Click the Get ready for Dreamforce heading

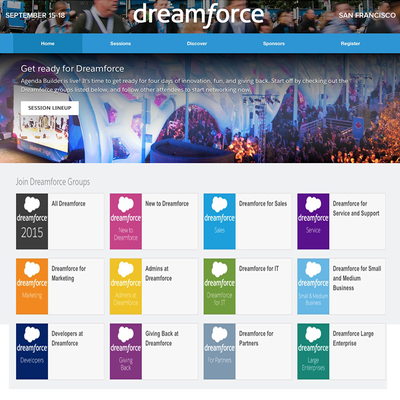pos(72,69)
